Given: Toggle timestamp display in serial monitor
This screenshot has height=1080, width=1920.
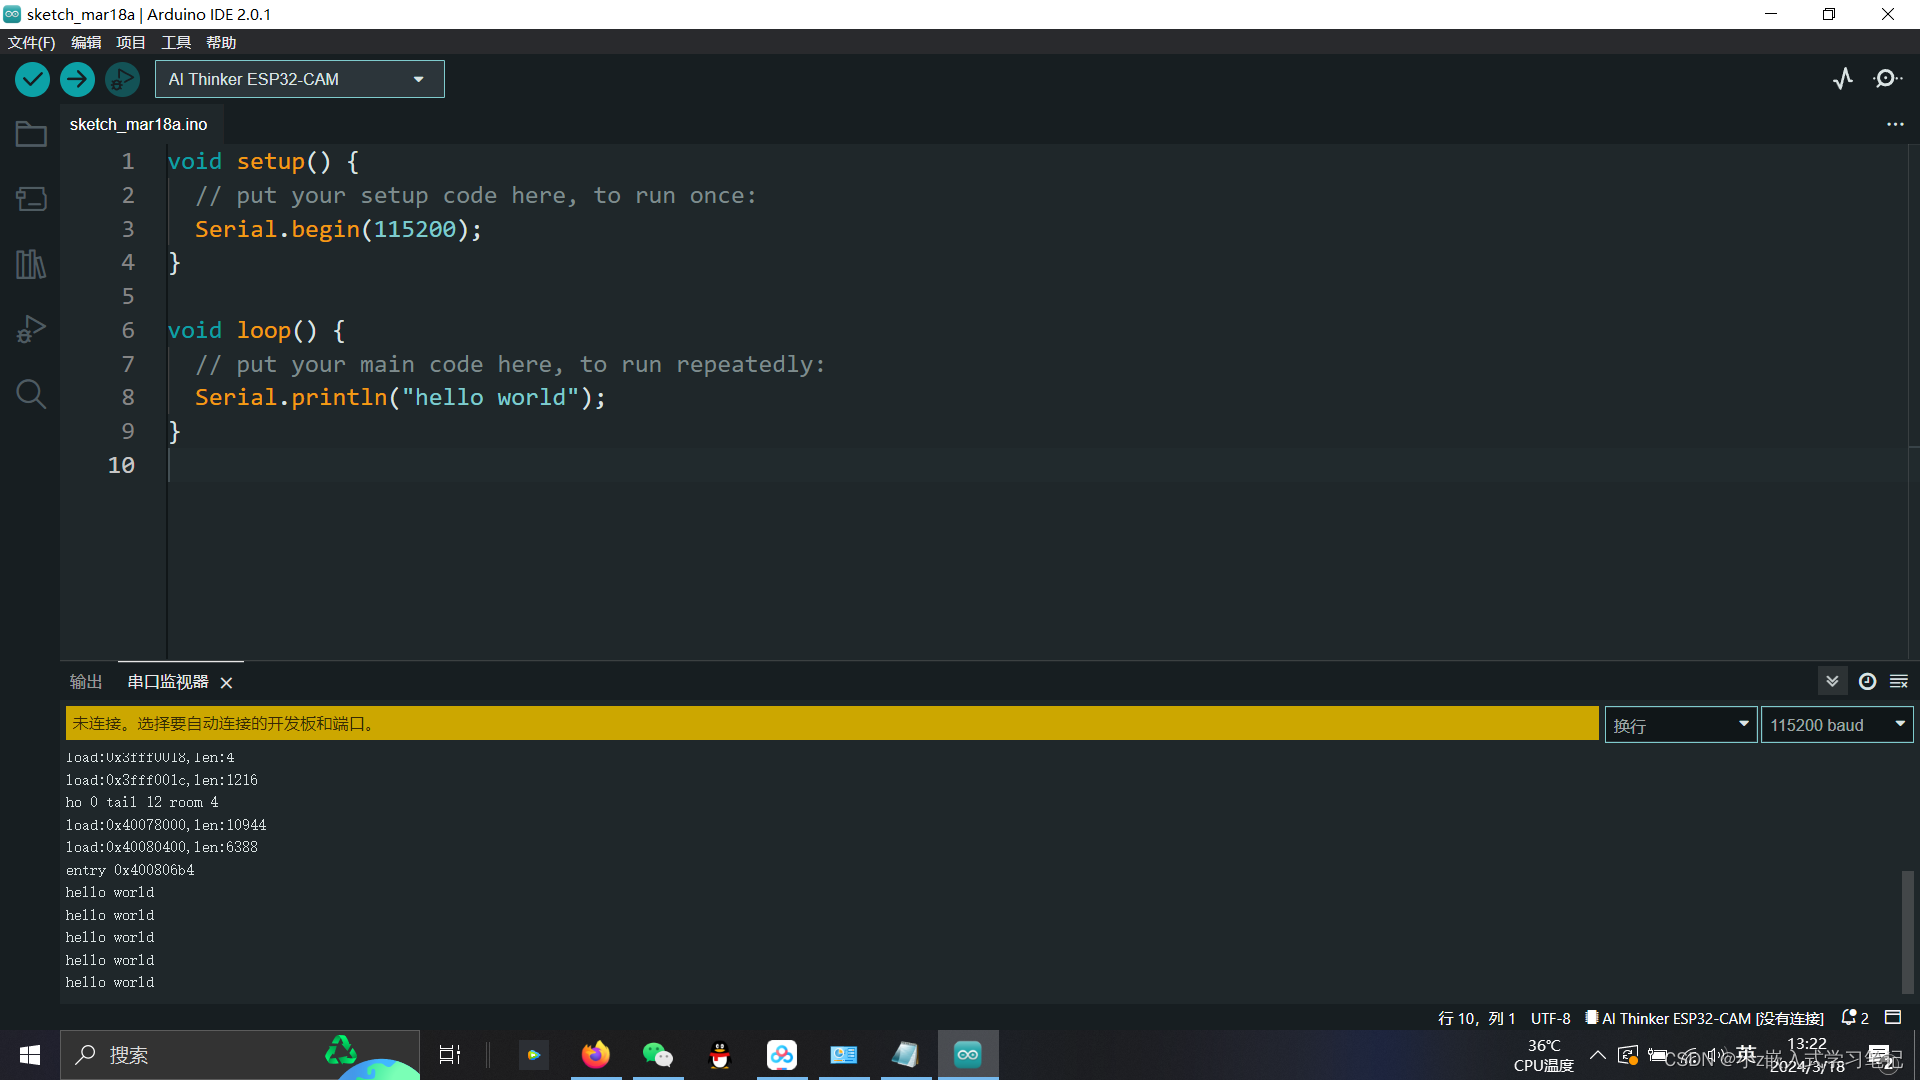Looking at the screenshot, I should coord(1867,681).
